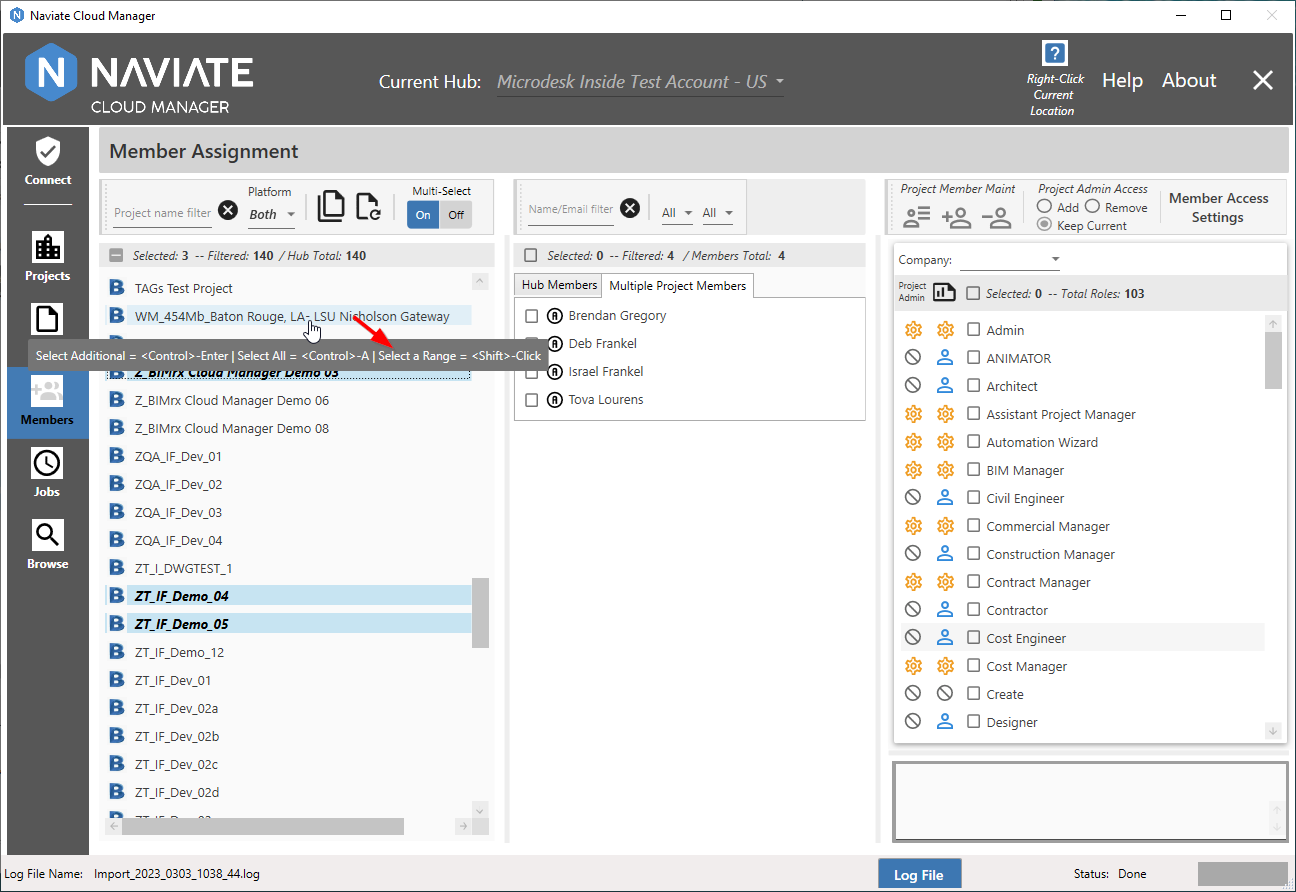Click the blue person icon for ANIMATOR role
1296x892 pixels.
pyautogui.click(x=945, y=358)
